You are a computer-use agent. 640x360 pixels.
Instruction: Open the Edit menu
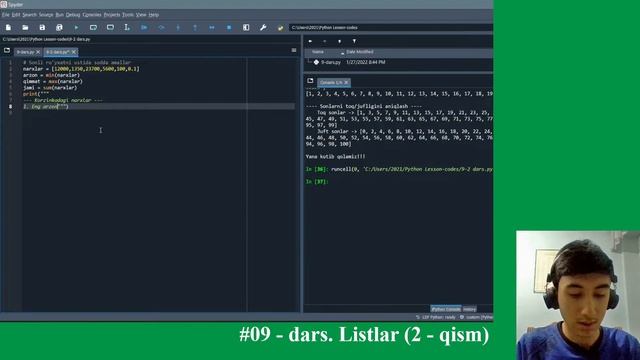tap(16, 15)
